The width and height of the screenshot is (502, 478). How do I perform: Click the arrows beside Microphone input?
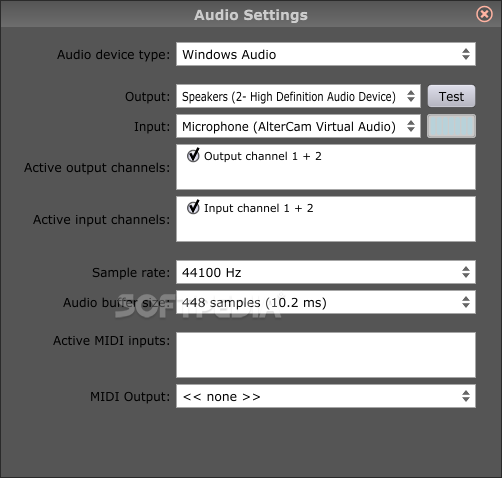(411, 126)
